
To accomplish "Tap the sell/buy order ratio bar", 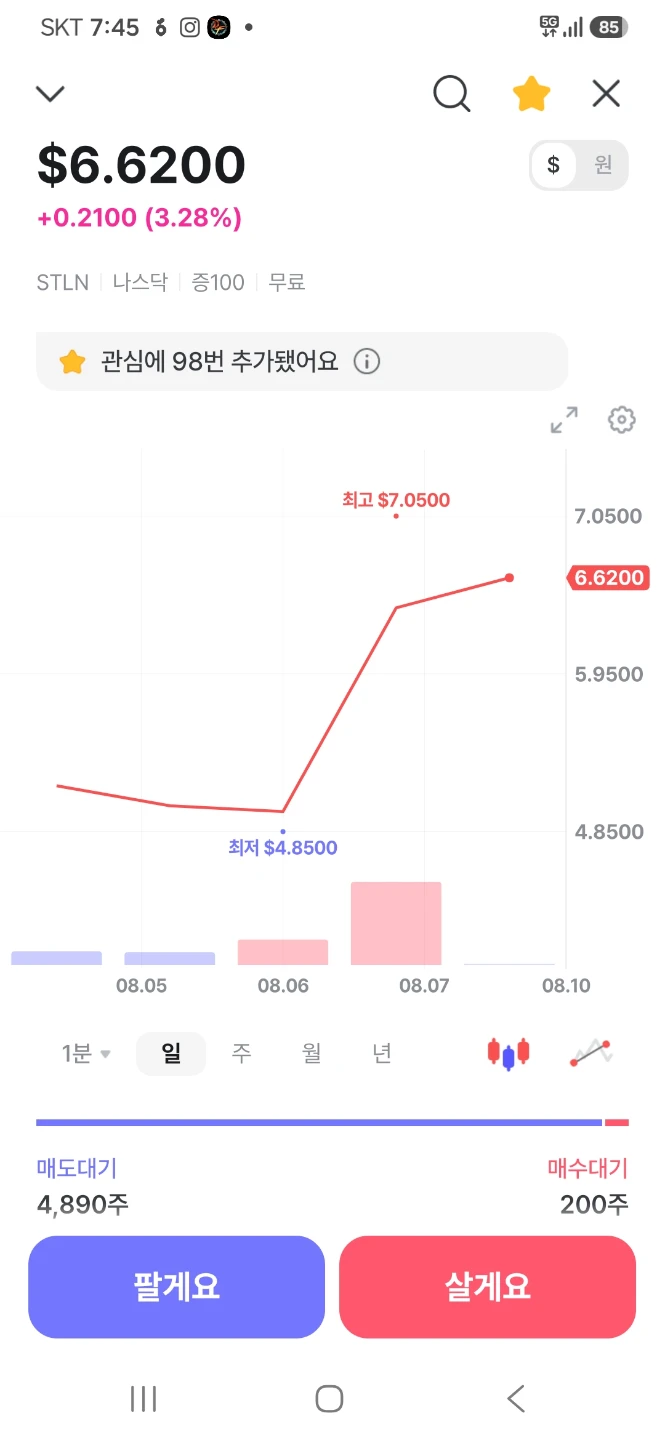I will tap(332, 1123).
